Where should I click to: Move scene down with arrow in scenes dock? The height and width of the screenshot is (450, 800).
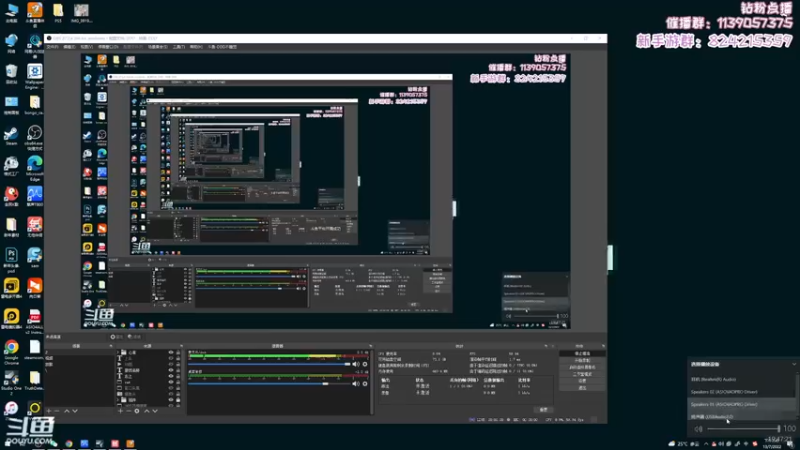pos(75,411)
